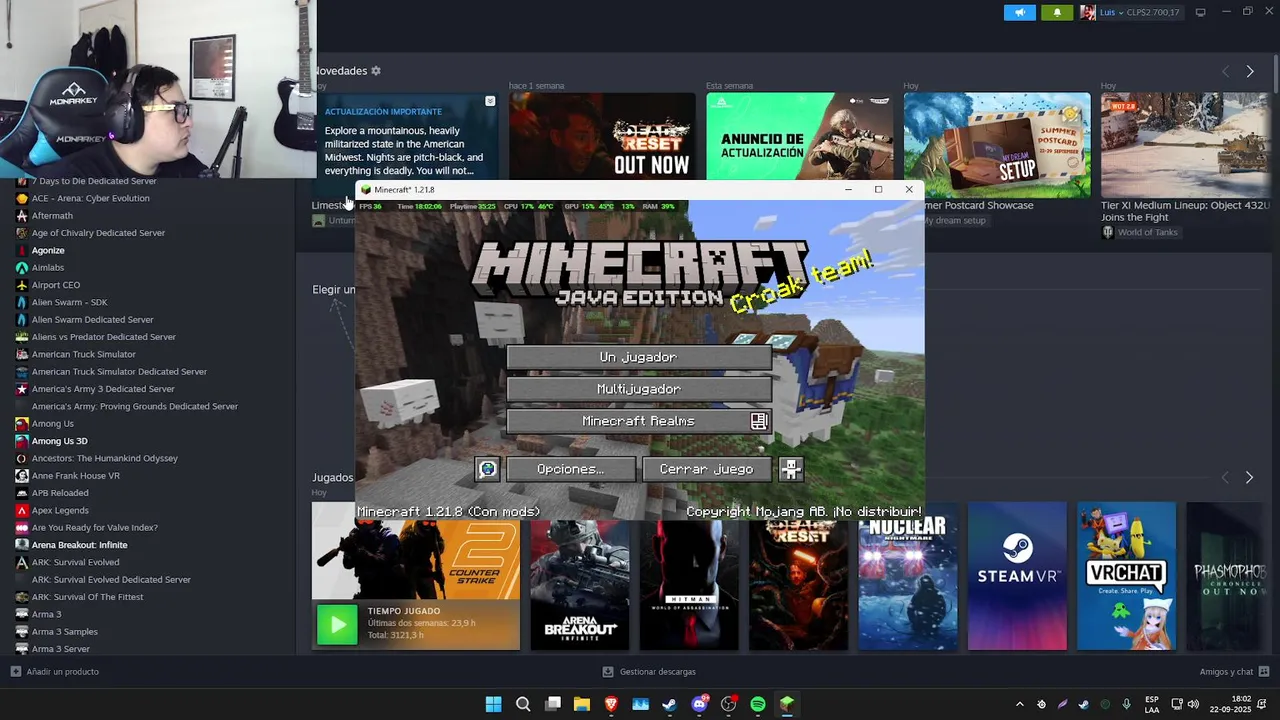Show hidden system tray icons chevron
The width and height of the screenshot is (1280, 720).
1020,704
